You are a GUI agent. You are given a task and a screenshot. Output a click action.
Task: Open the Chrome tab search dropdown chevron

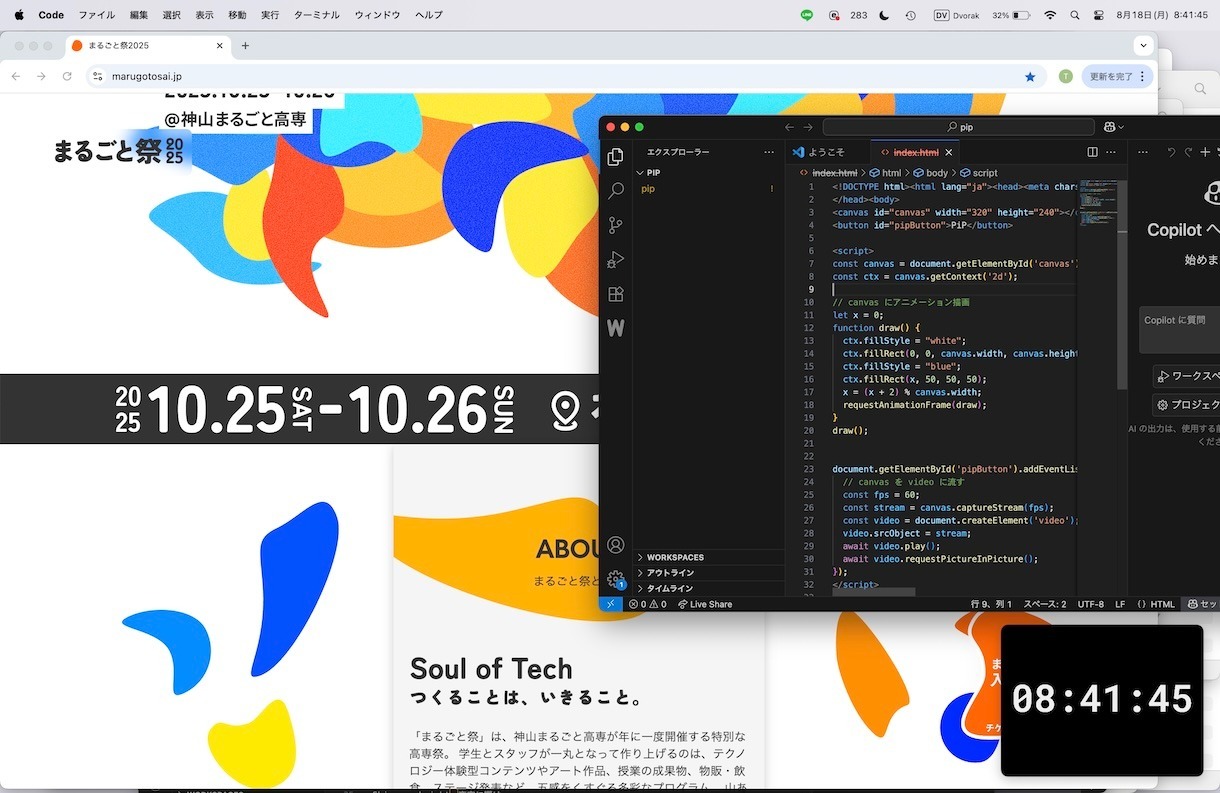pos(1144,46)
